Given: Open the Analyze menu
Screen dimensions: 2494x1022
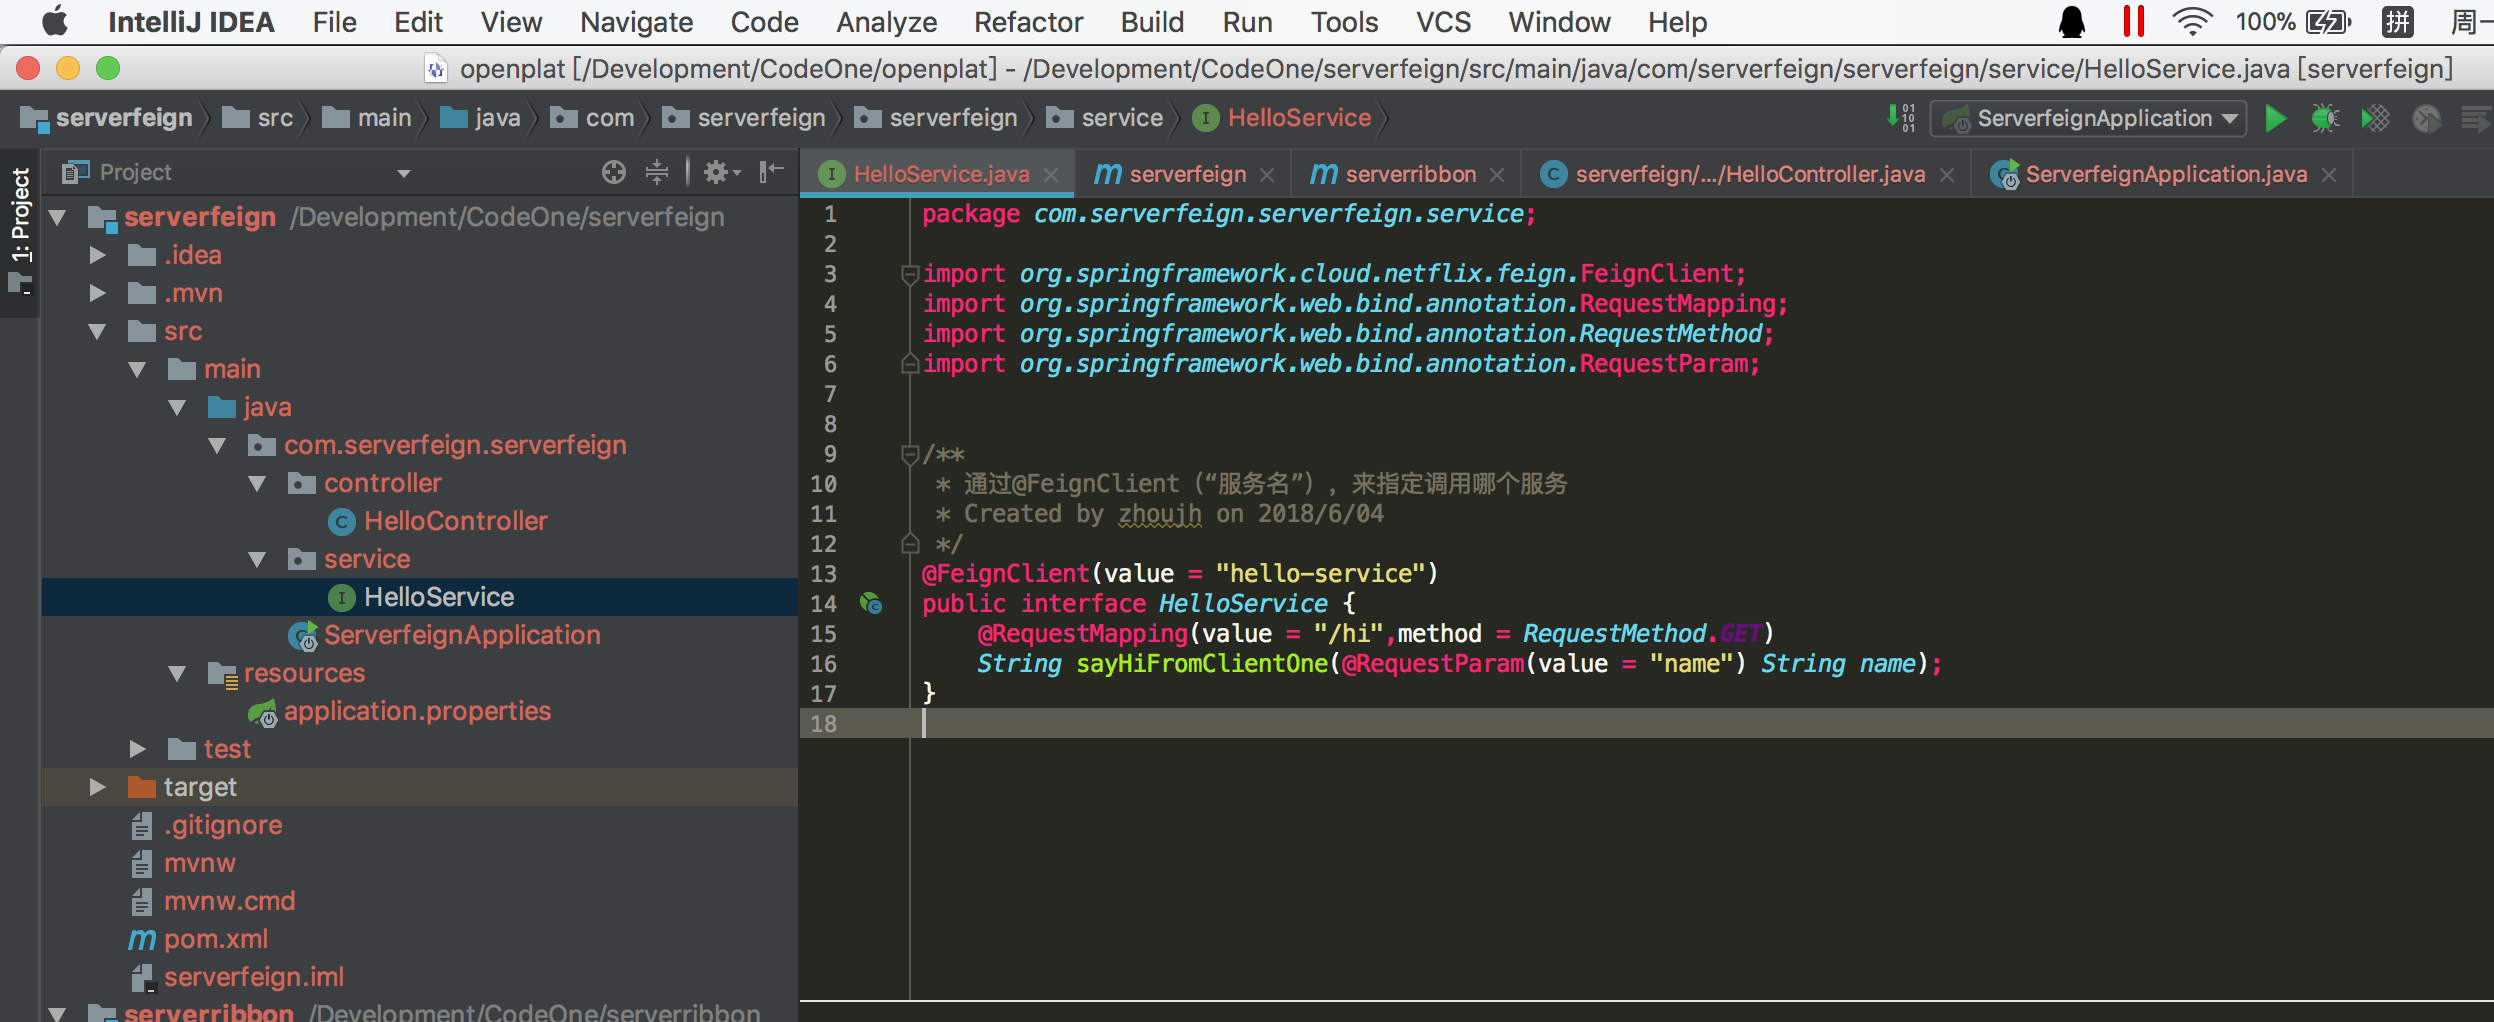Looking at the screenshot, I should coord(886,22).
